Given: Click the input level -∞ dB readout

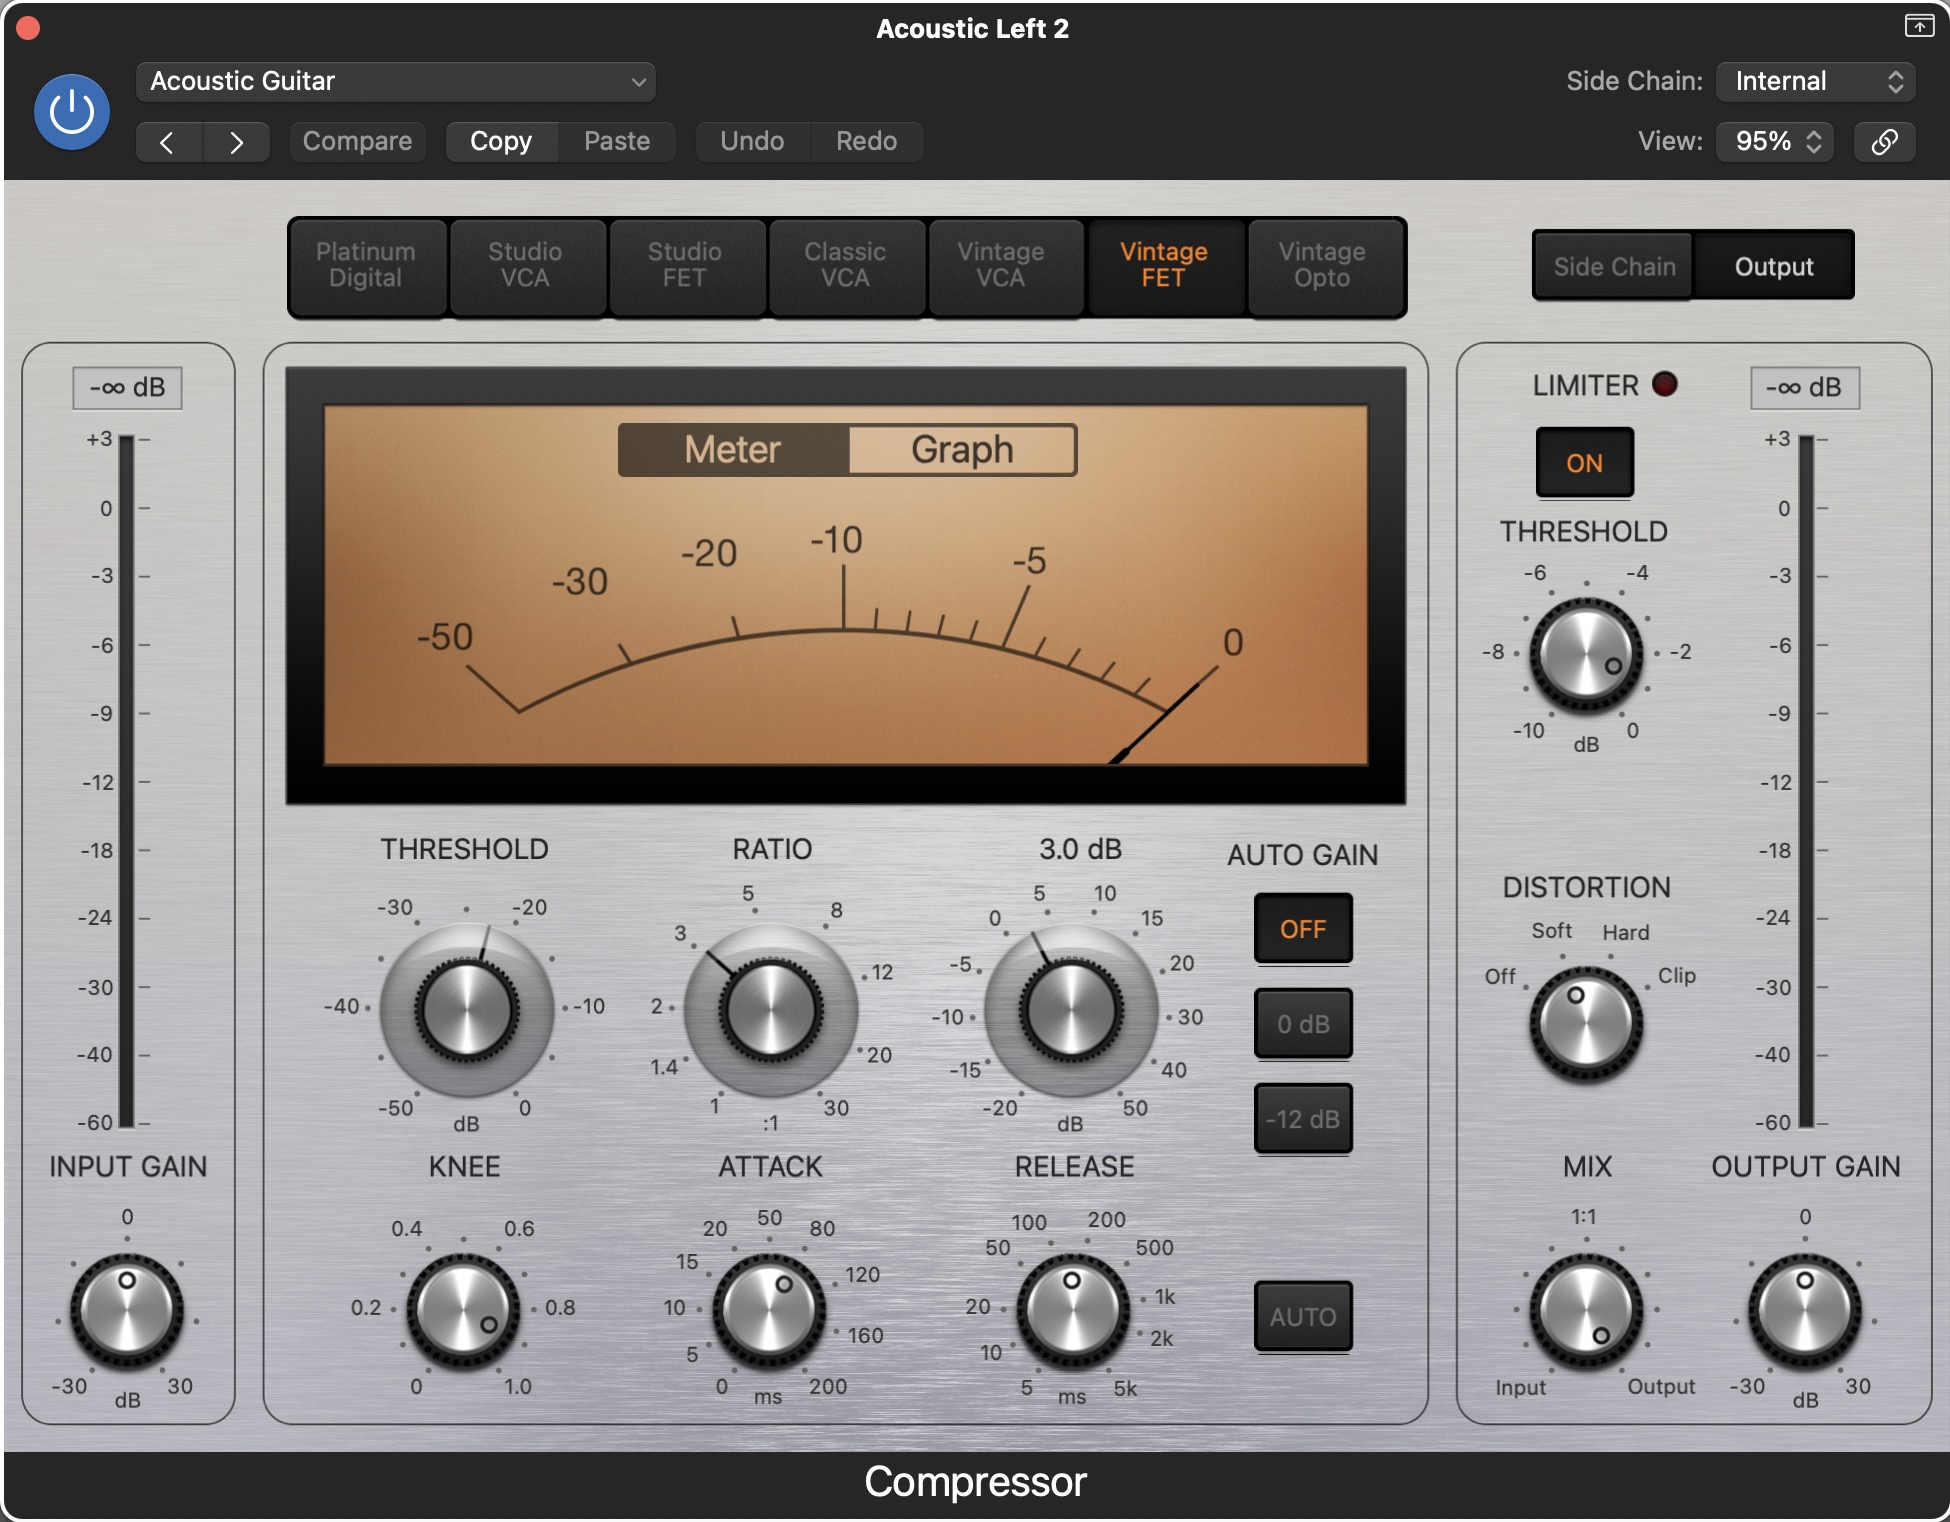Looking at the screenshot, I should click(127, 388).
